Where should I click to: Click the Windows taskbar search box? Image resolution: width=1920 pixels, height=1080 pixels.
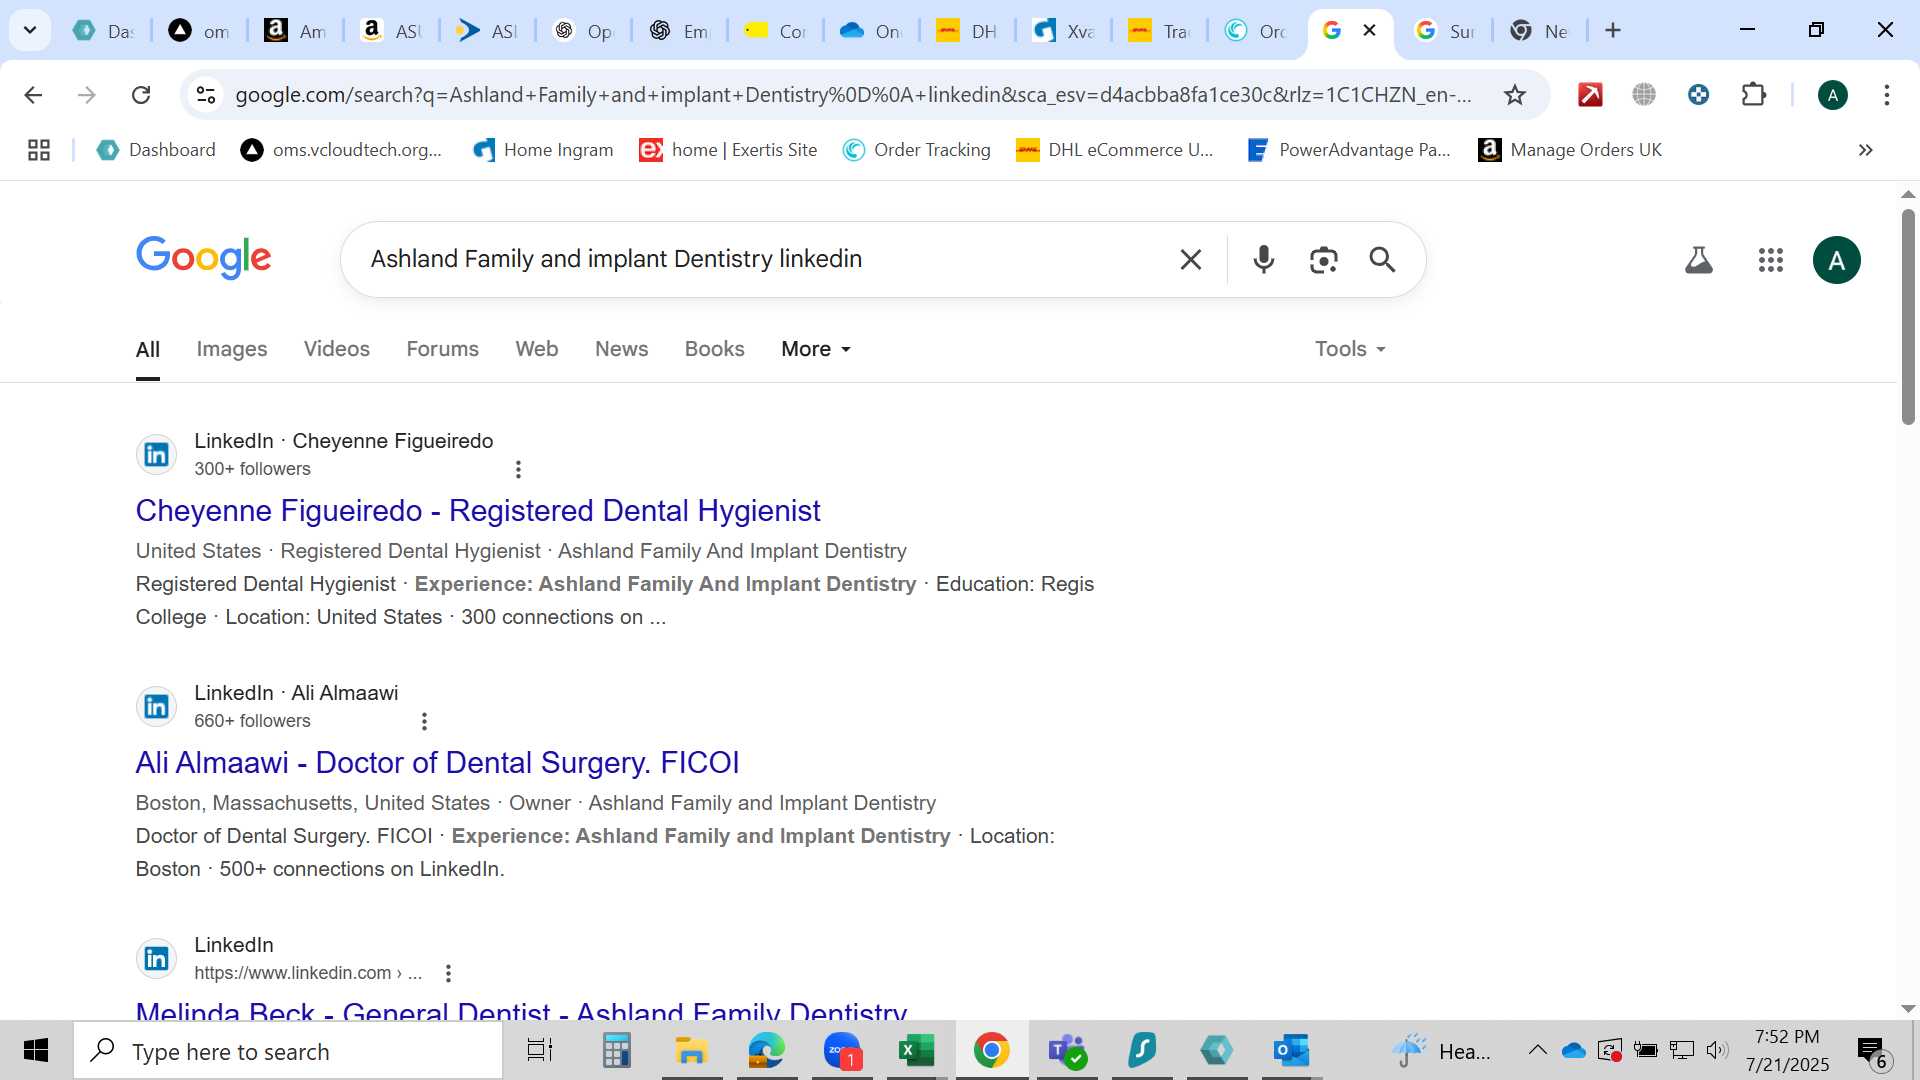coord(288,1051)
